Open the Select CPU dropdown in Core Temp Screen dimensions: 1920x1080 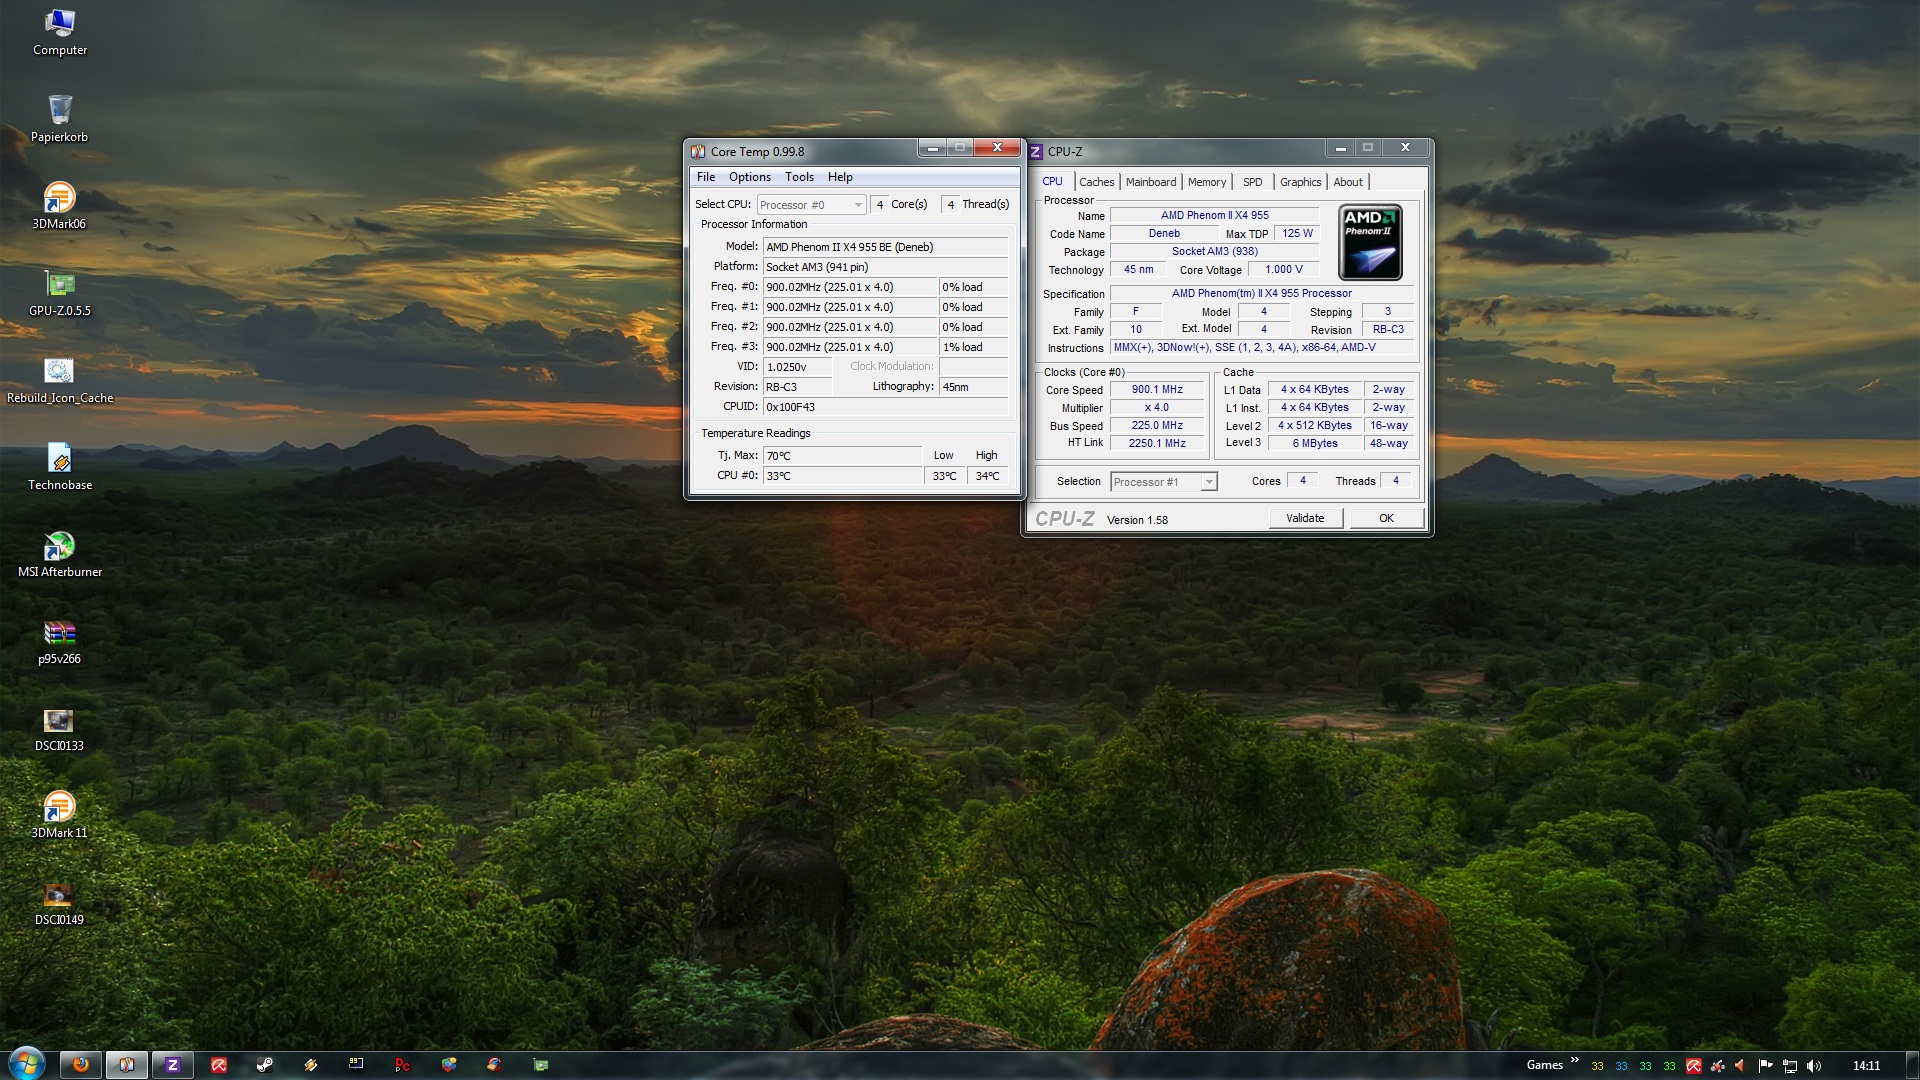[811, 205]
